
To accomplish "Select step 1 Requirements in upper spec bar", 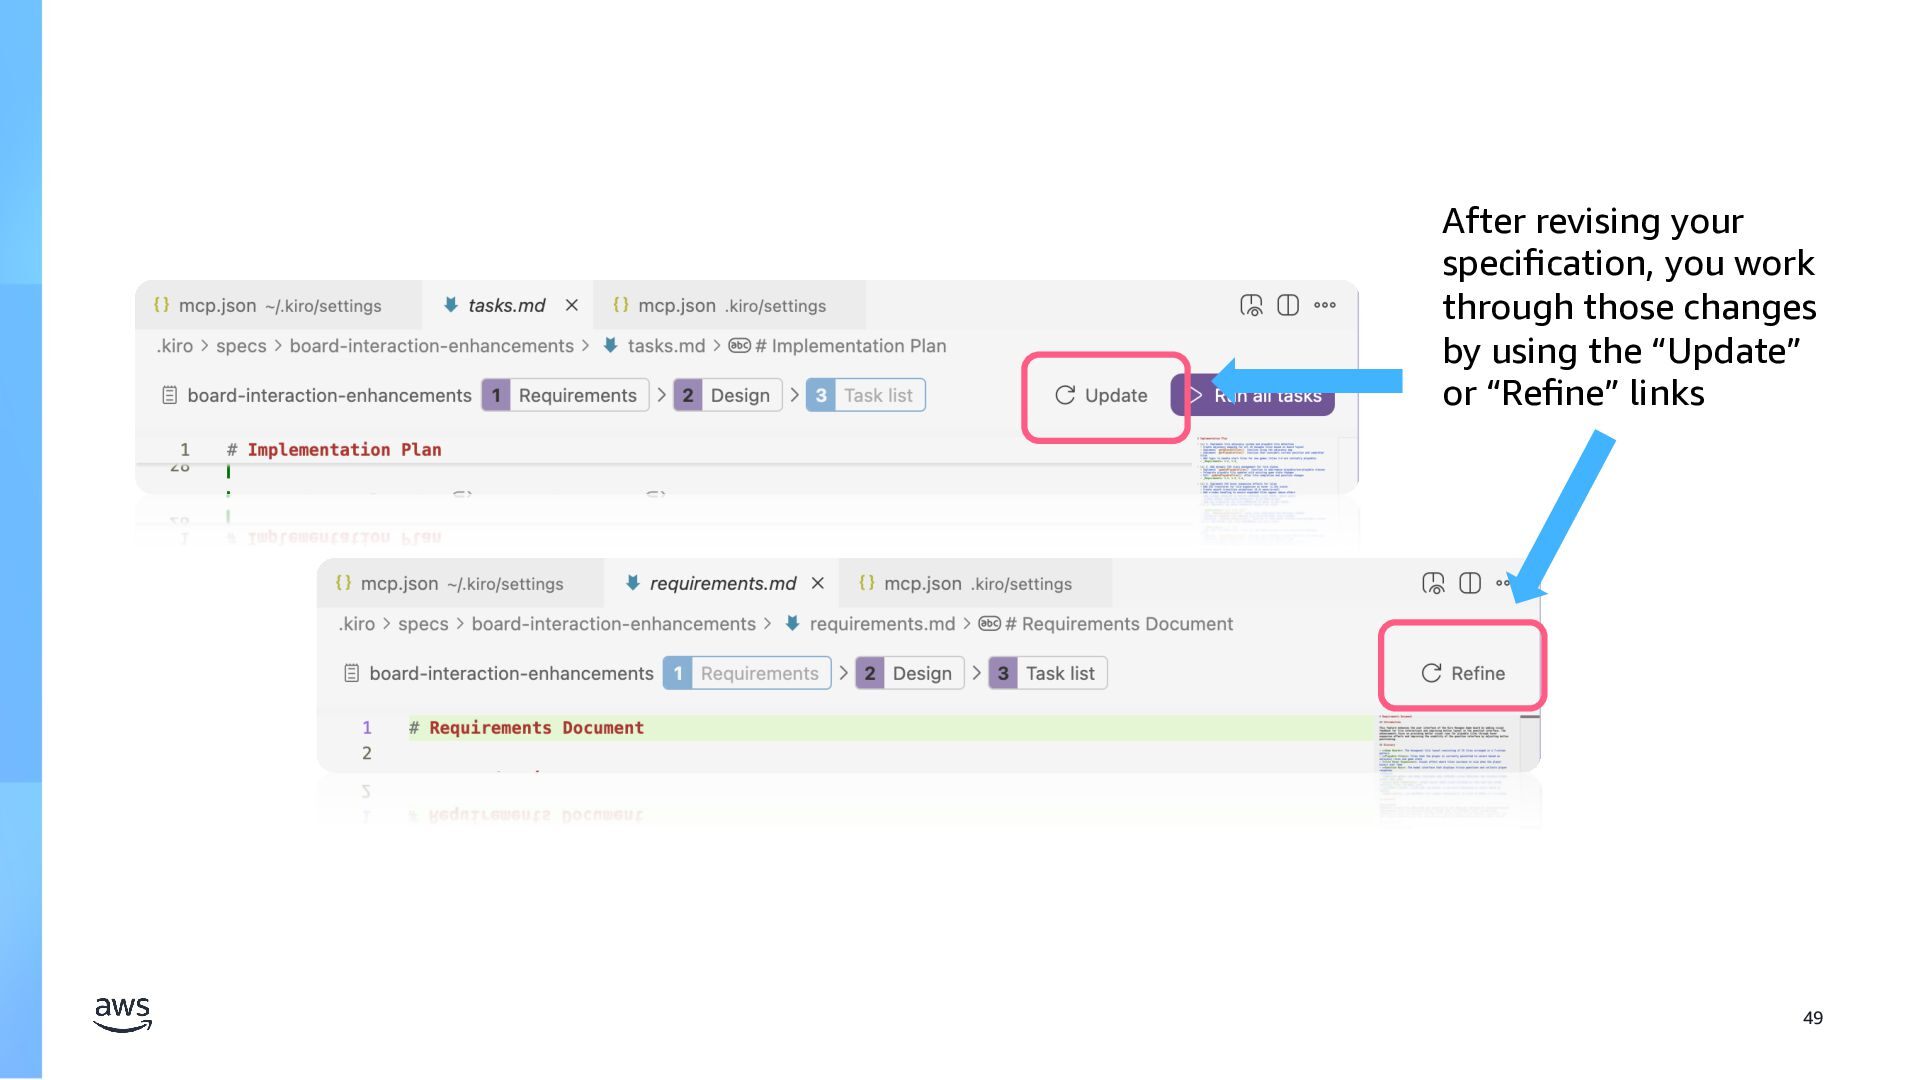I will (x=565, y=395).
